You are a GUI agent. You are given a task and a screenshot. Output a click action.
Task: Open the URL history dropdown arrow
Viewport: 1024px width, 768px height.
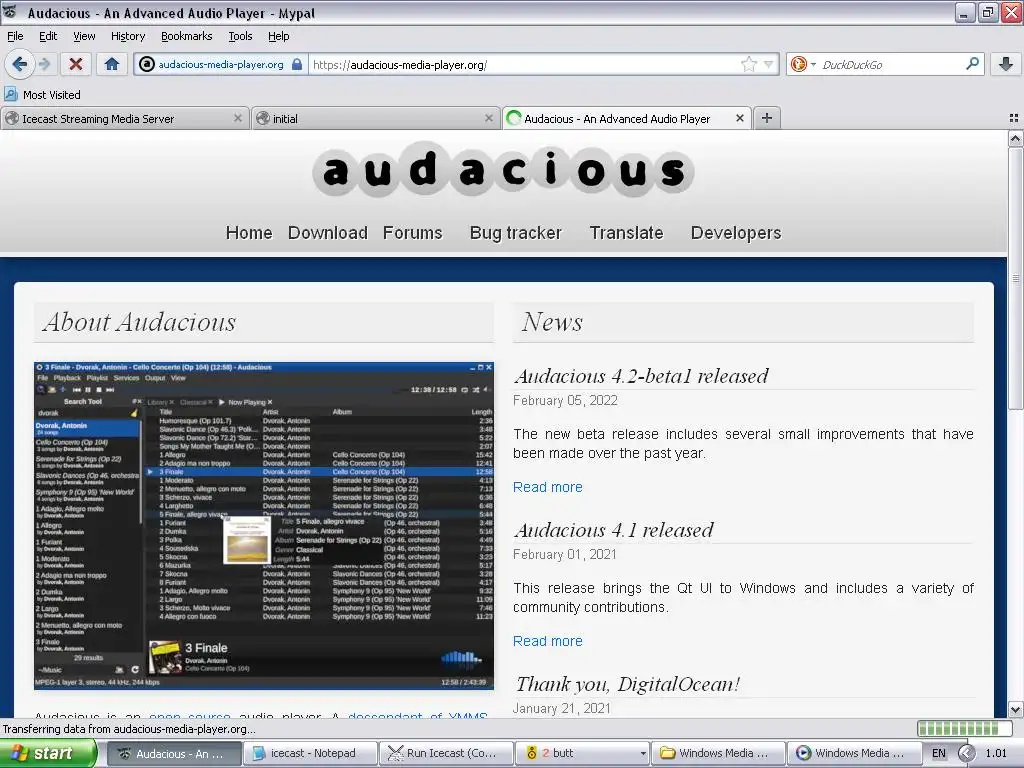coord(769,64)
